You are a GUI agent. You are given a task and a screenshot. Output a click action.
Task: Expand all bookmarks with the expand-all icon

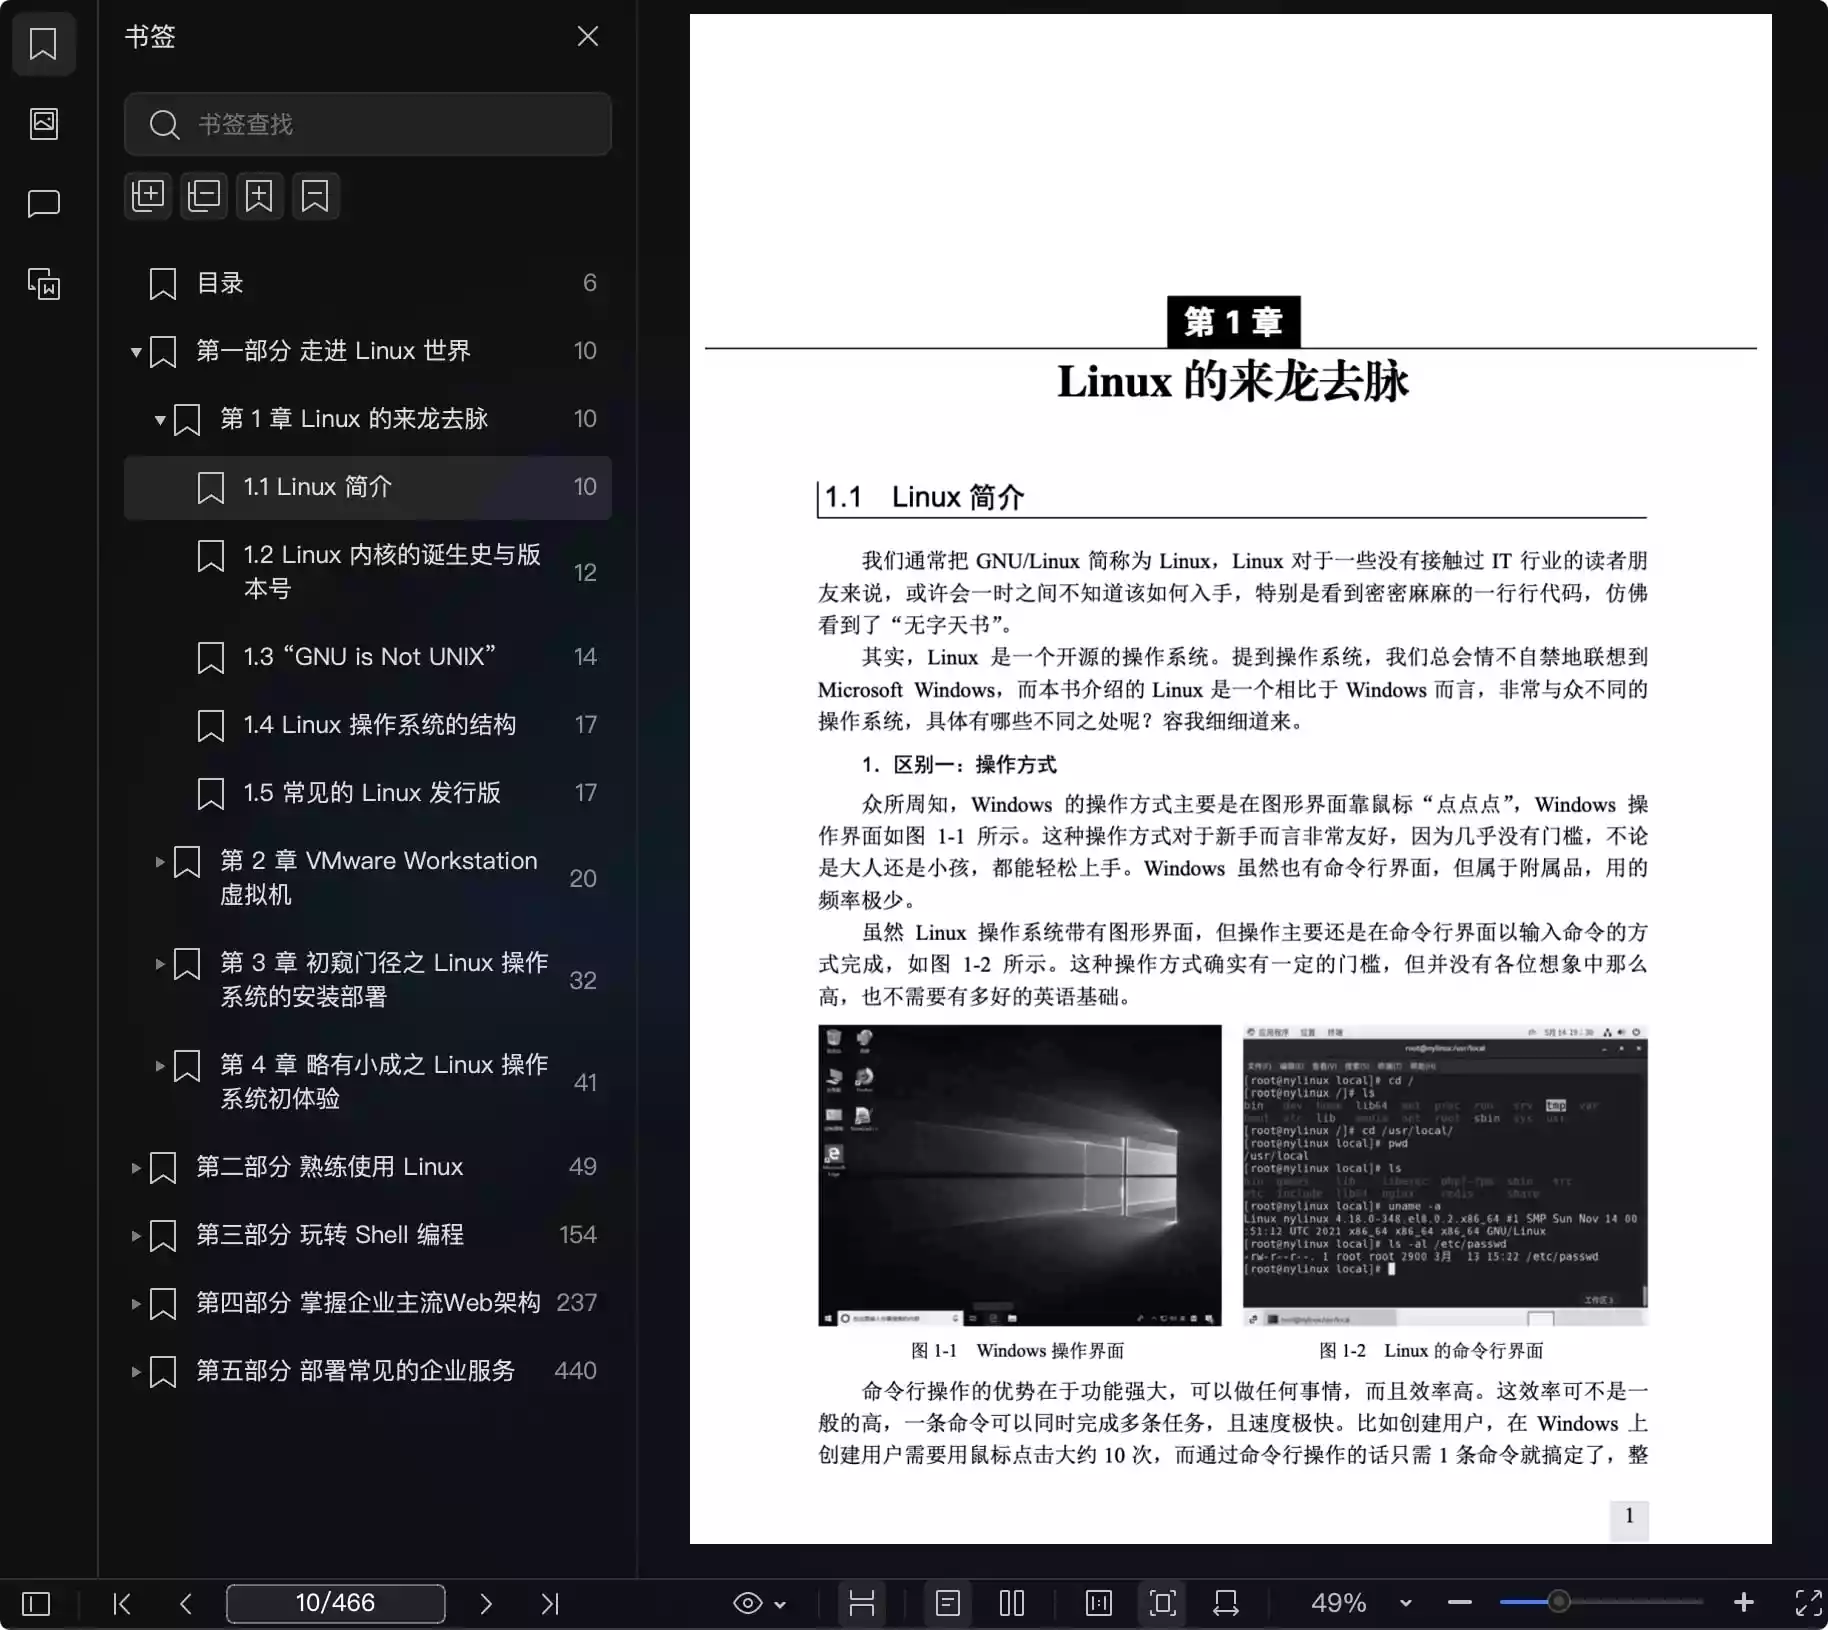click(x=148, y=196)
